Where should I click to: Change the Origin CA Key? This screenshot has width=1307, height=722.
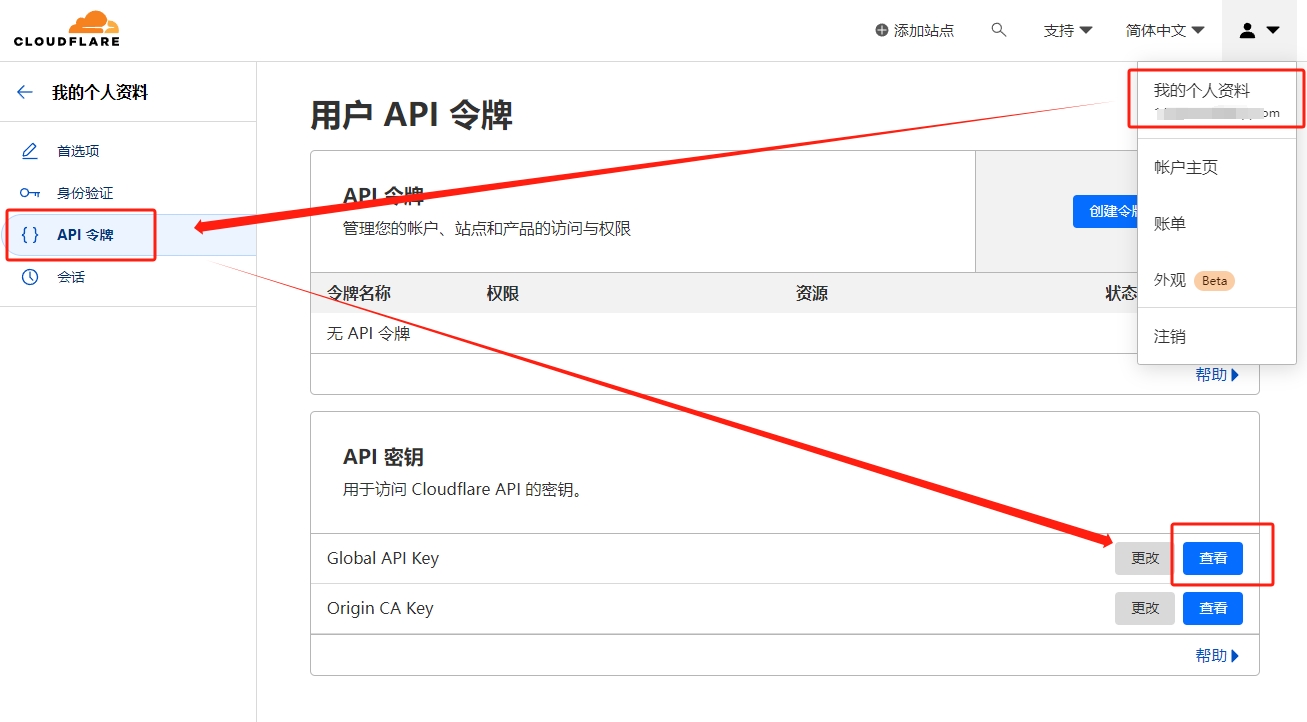(1145, 608)
